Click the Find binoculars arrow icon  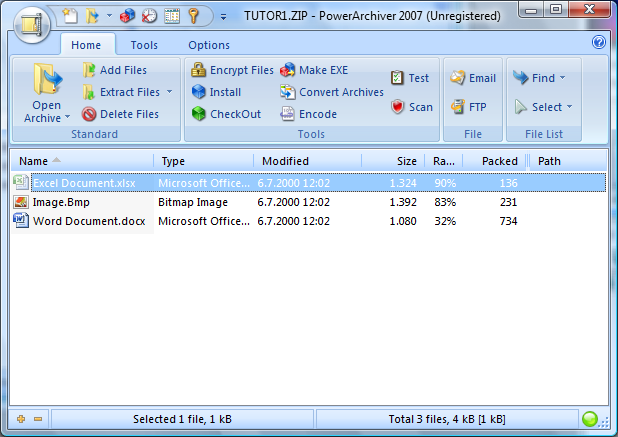click(x=520, y=78)
